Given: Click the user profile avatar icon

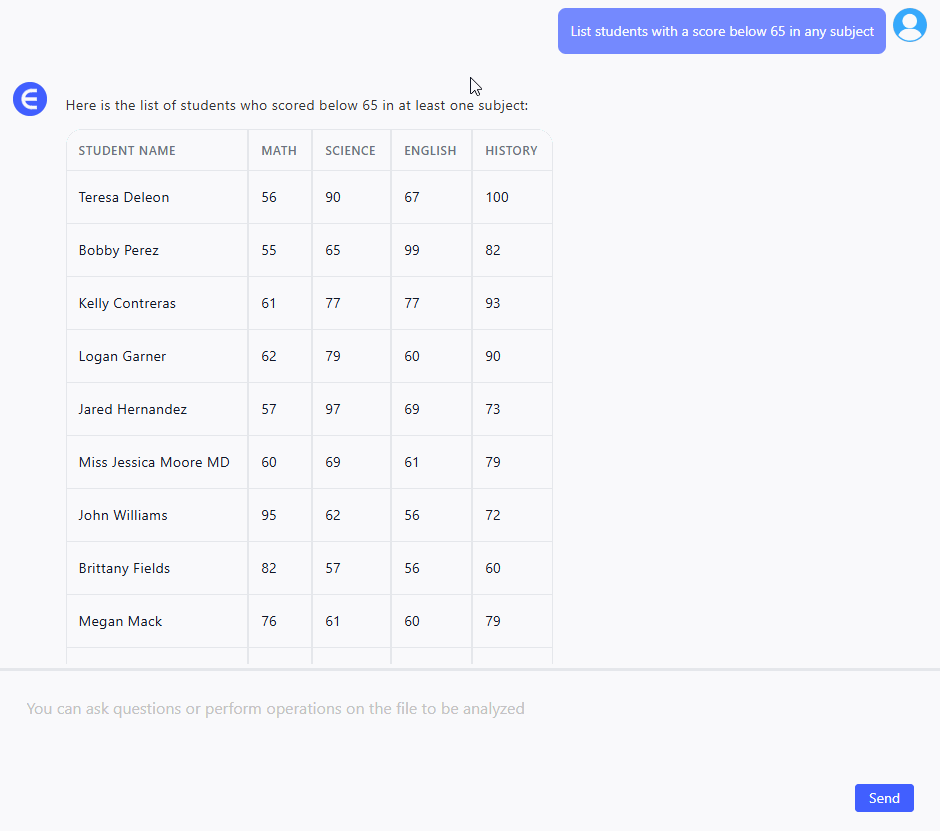Looking at the screenshot, I should (909, 25).
